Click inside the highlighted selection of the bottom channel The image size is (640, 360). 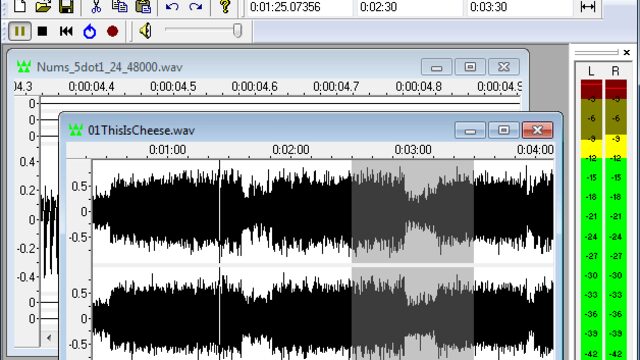click(x=413, y=313)
